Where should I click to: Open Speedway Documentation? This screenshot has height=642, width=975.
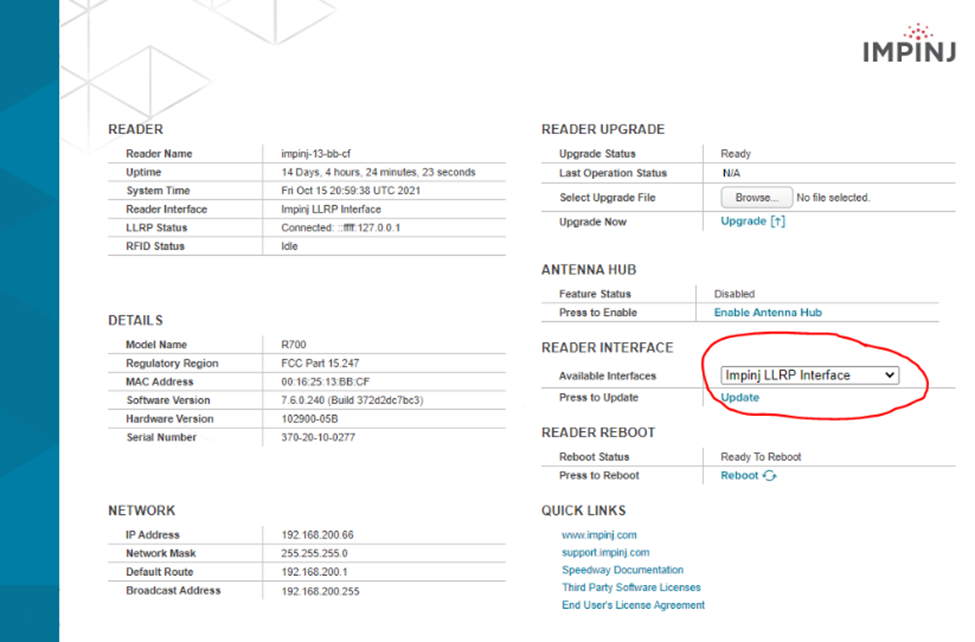(622, 570)
